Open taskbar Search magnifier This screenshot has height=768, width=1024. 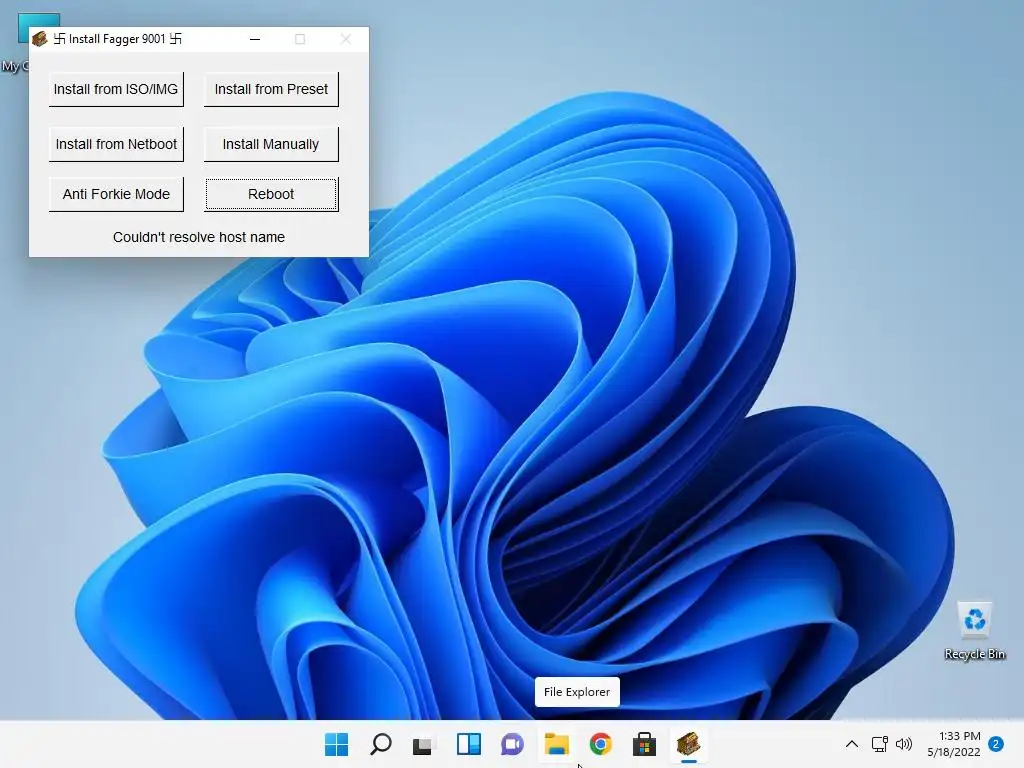(x=381, y=744)
